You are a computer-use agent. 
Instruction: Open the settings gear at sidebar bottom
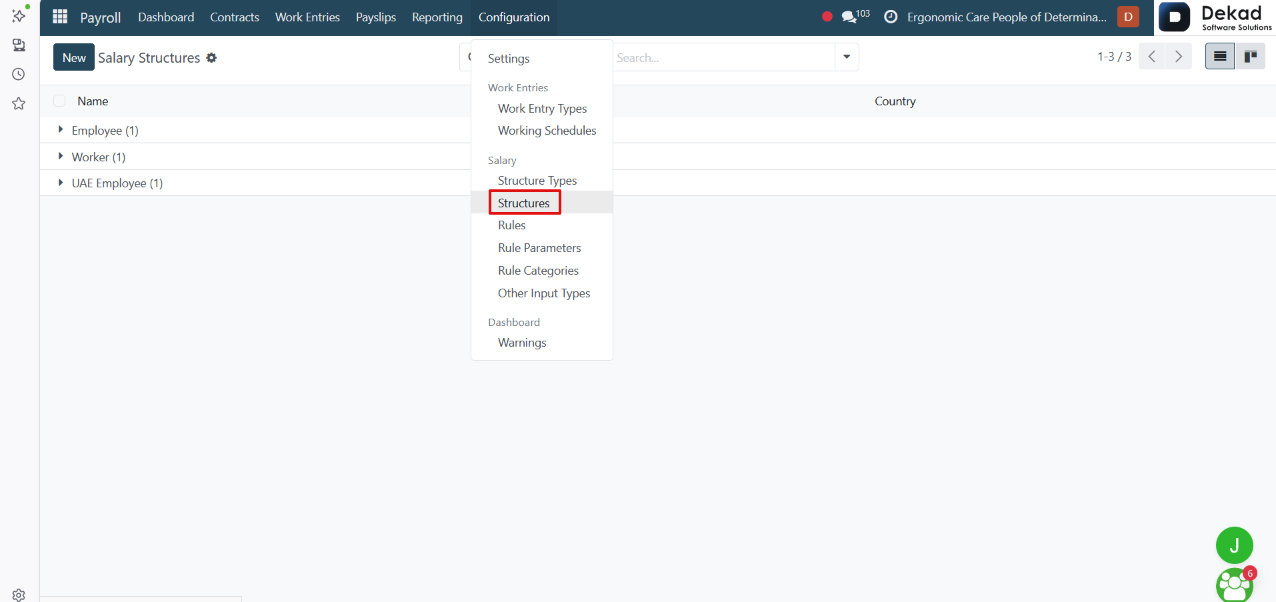tap(18, 594)
